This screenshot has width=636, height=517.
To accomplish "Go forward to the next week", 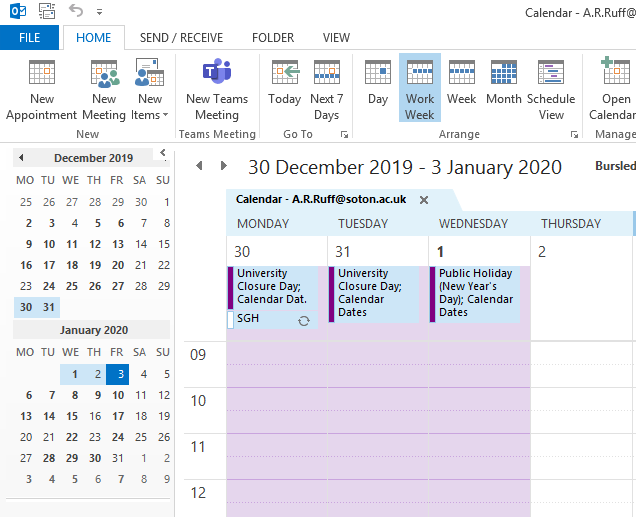I will coord(223,166).
